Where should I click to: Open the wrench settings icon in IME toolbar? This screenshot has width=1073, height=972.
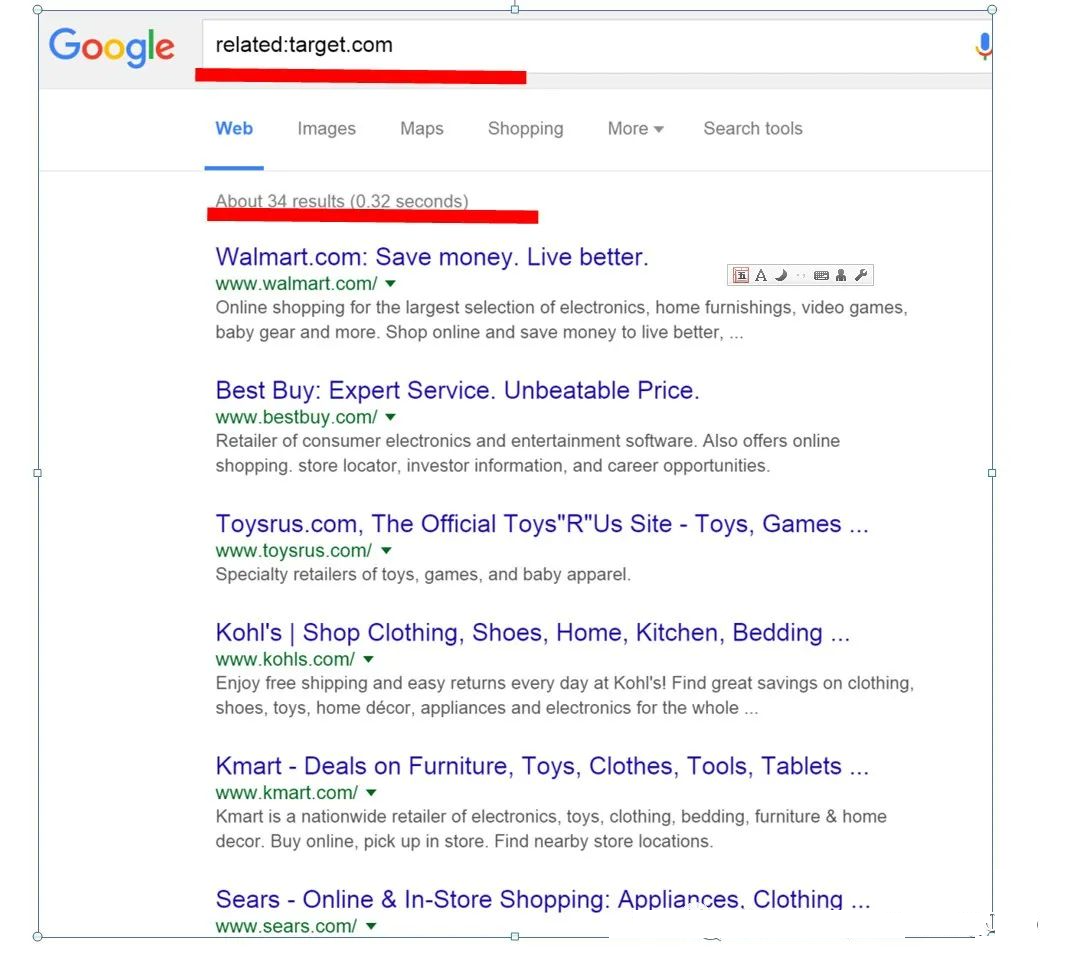coord(861,276)
